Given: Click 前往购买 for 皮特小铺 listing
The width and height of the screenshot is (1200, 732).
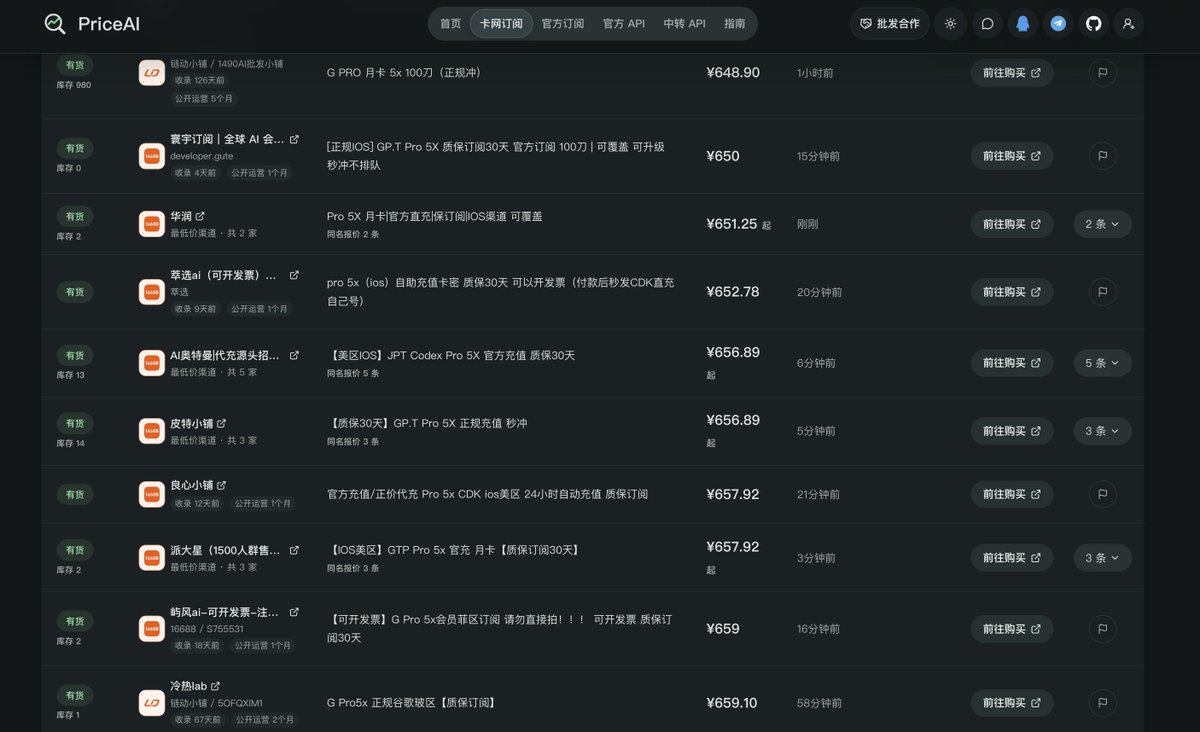Looking at the screenshot, I should [x=1012, y=431].
